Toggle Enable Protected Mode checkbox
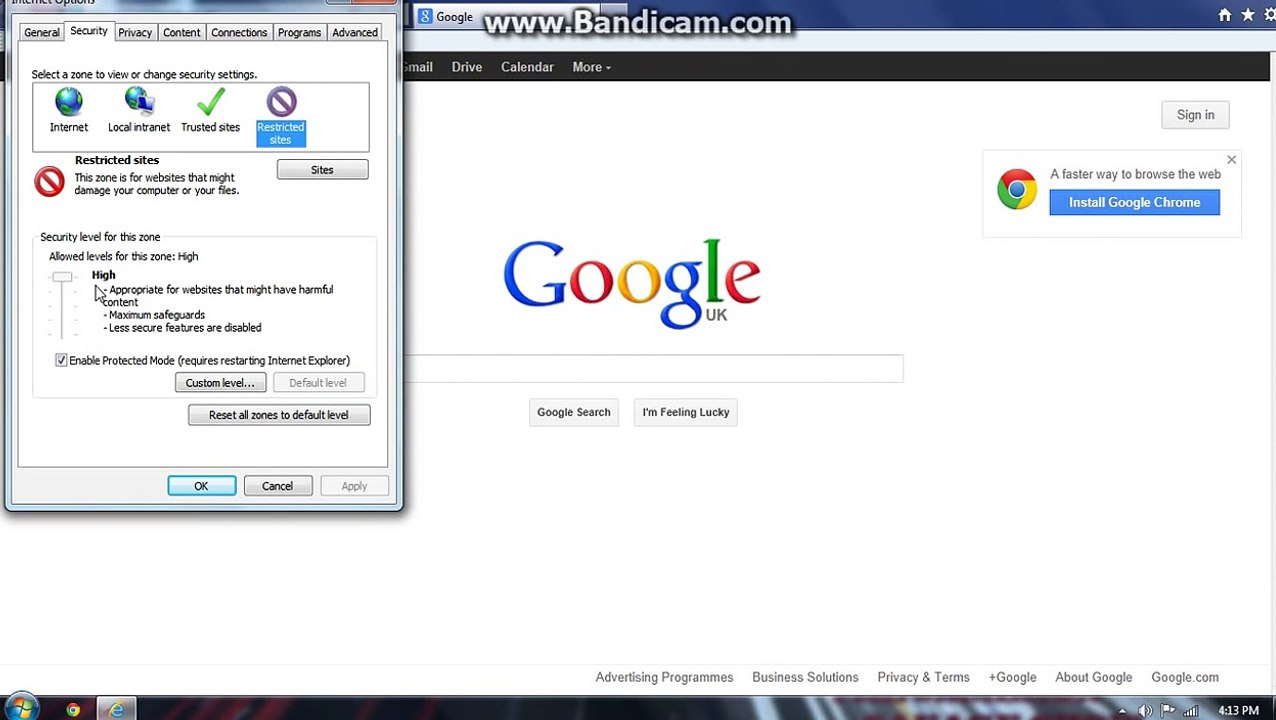The height and width of the screenshot is (720, 1276). click(61, 360)
